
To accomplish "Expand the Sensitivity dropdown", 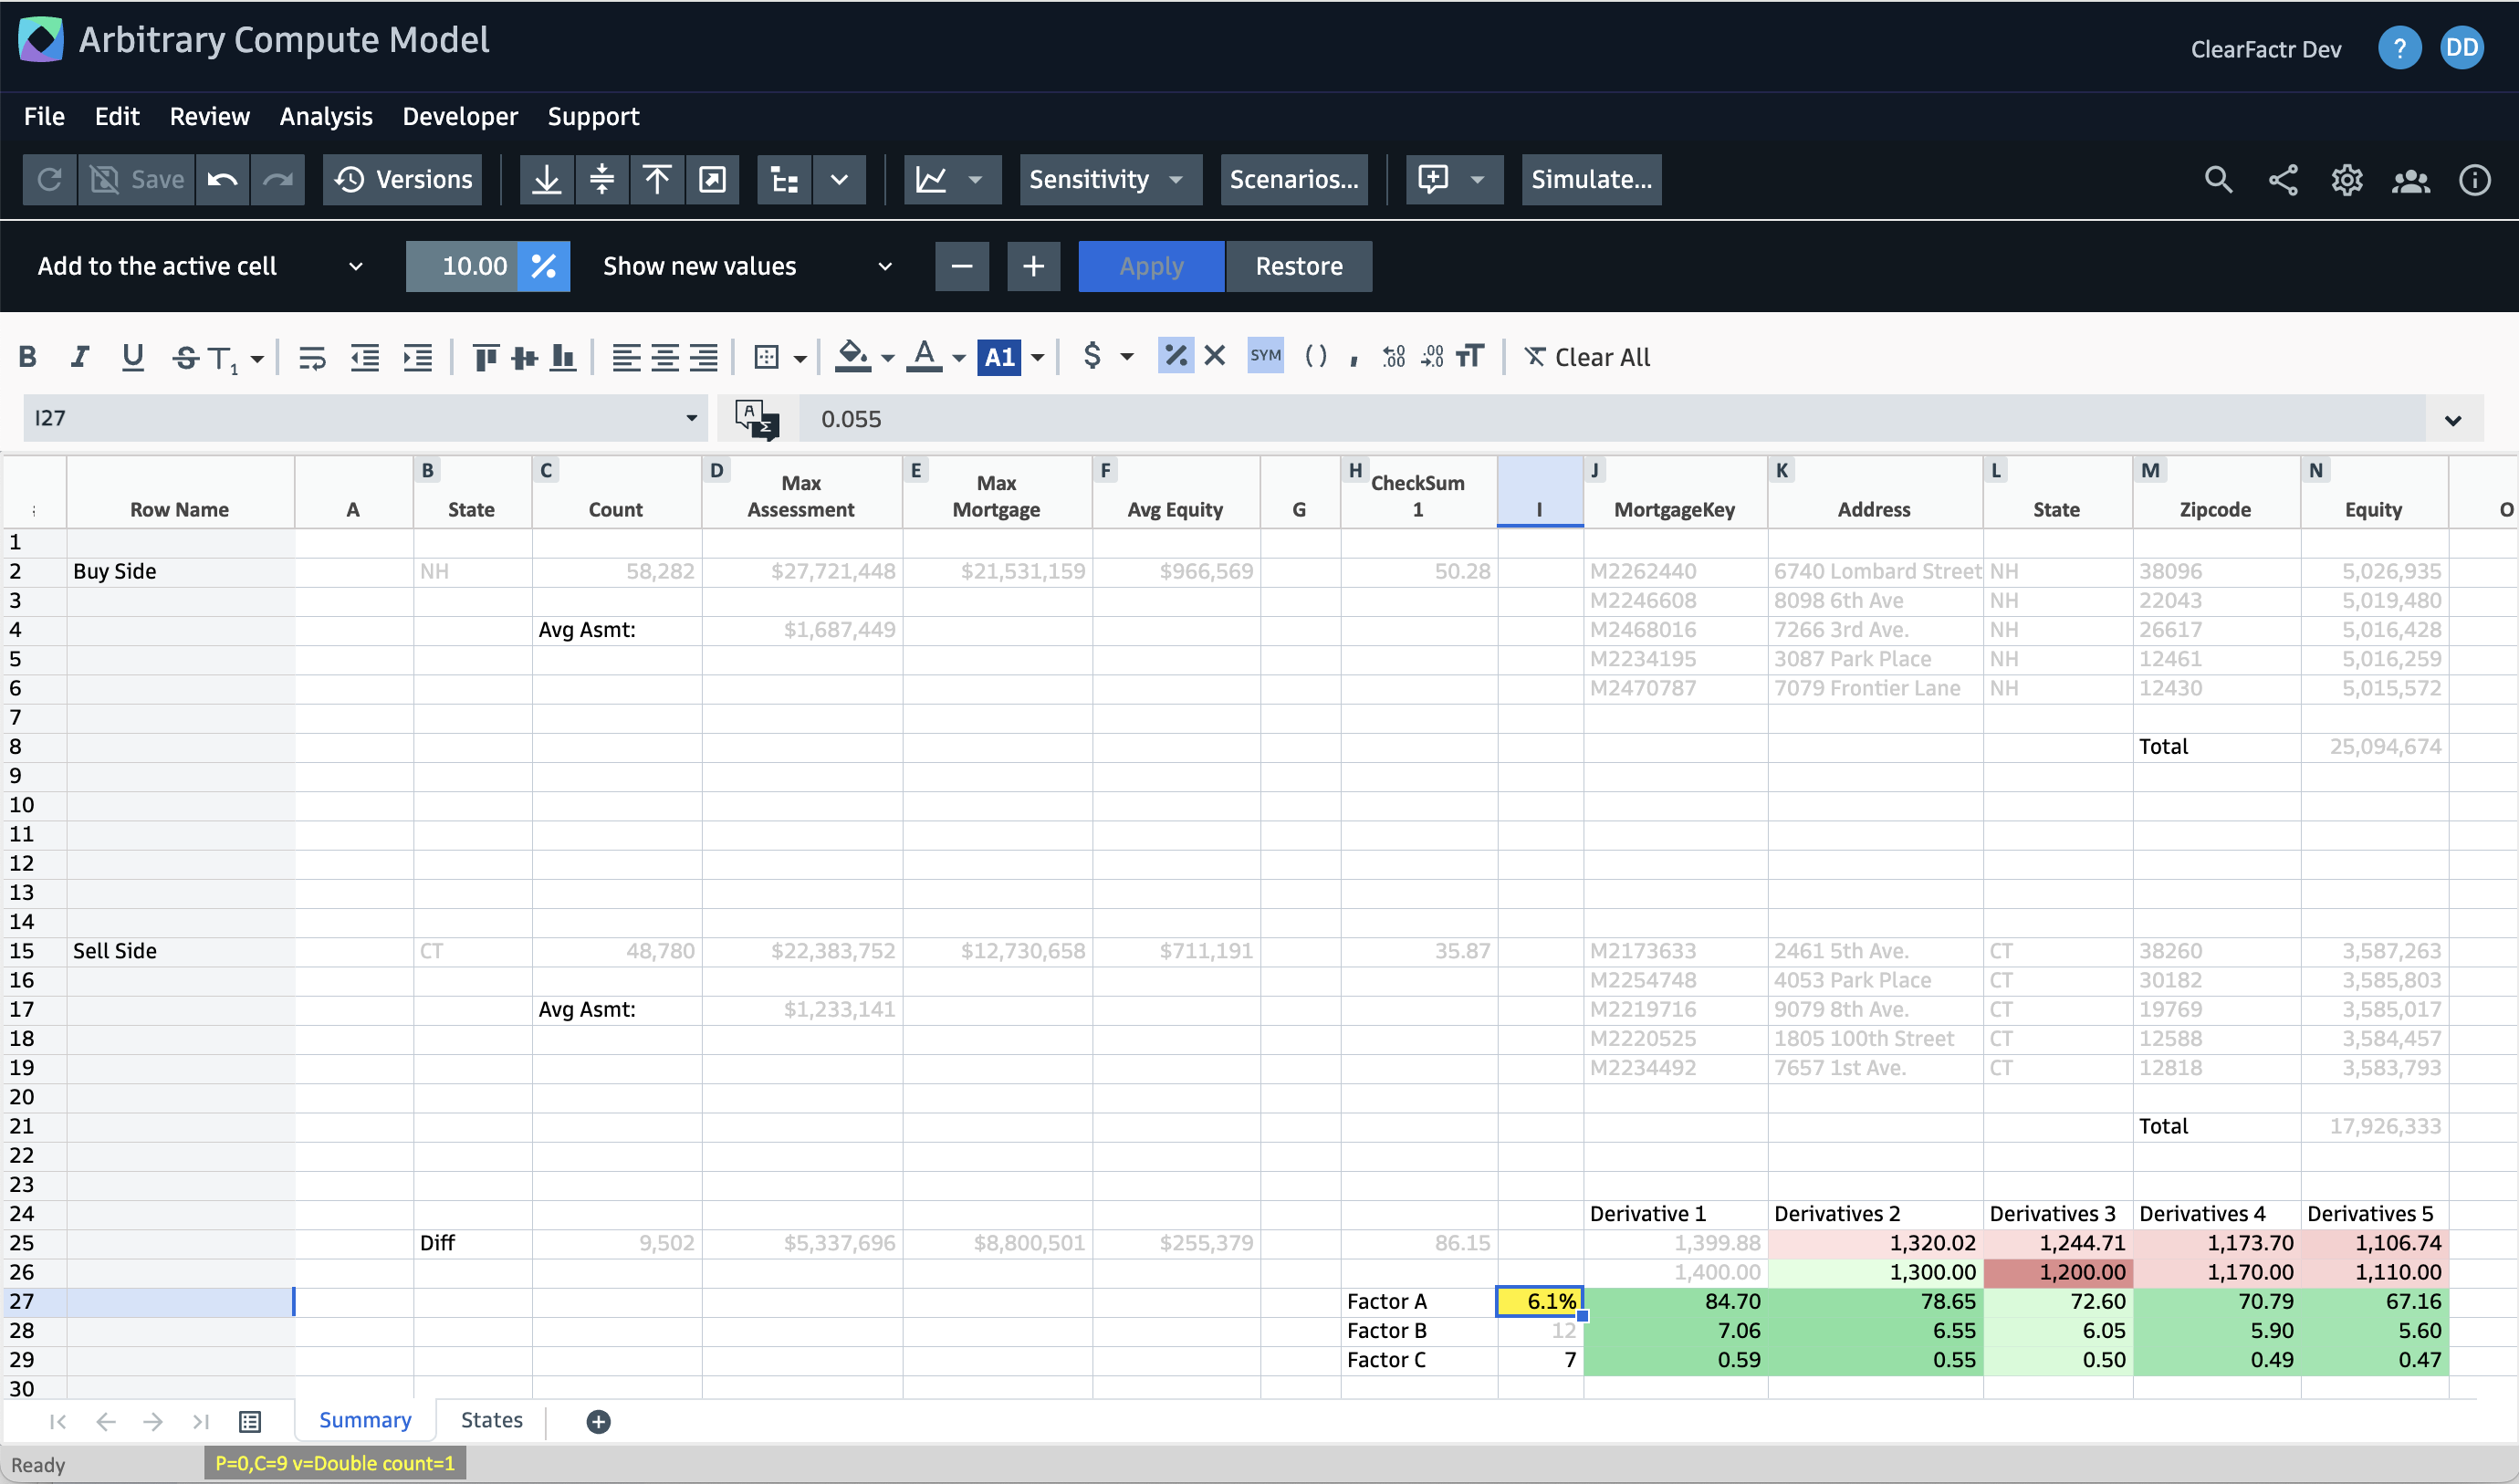I will click(x=1109, y=179).
